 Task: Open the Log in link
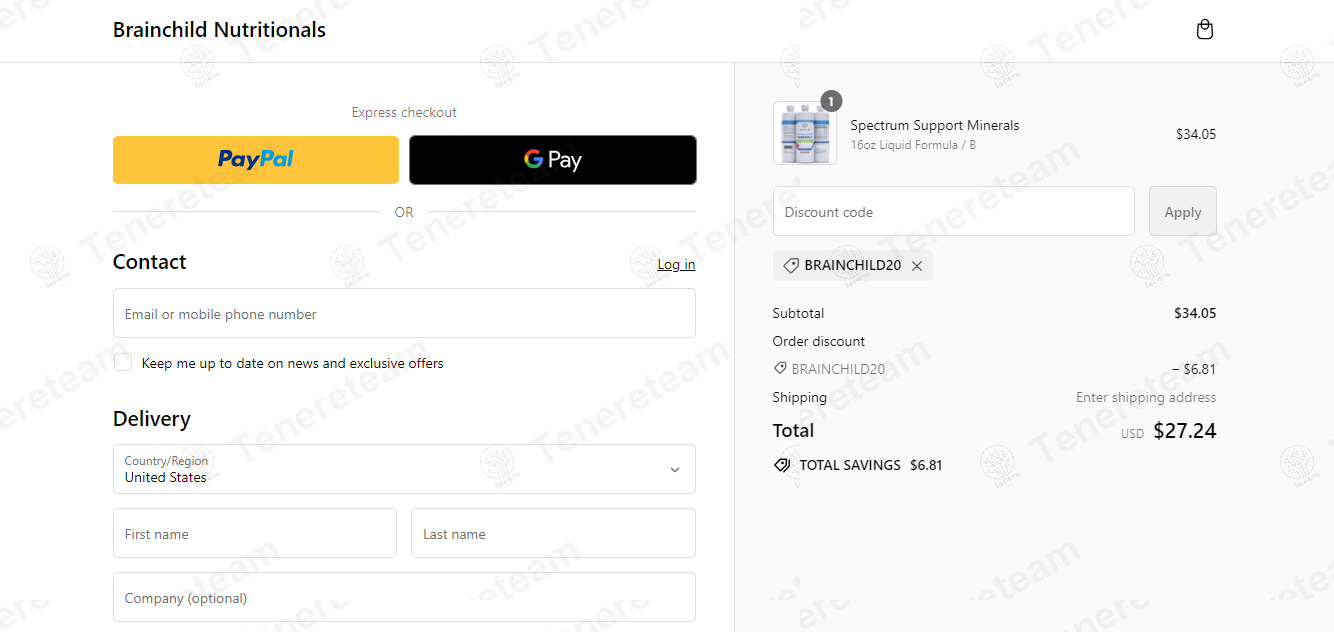coord(676,264)
